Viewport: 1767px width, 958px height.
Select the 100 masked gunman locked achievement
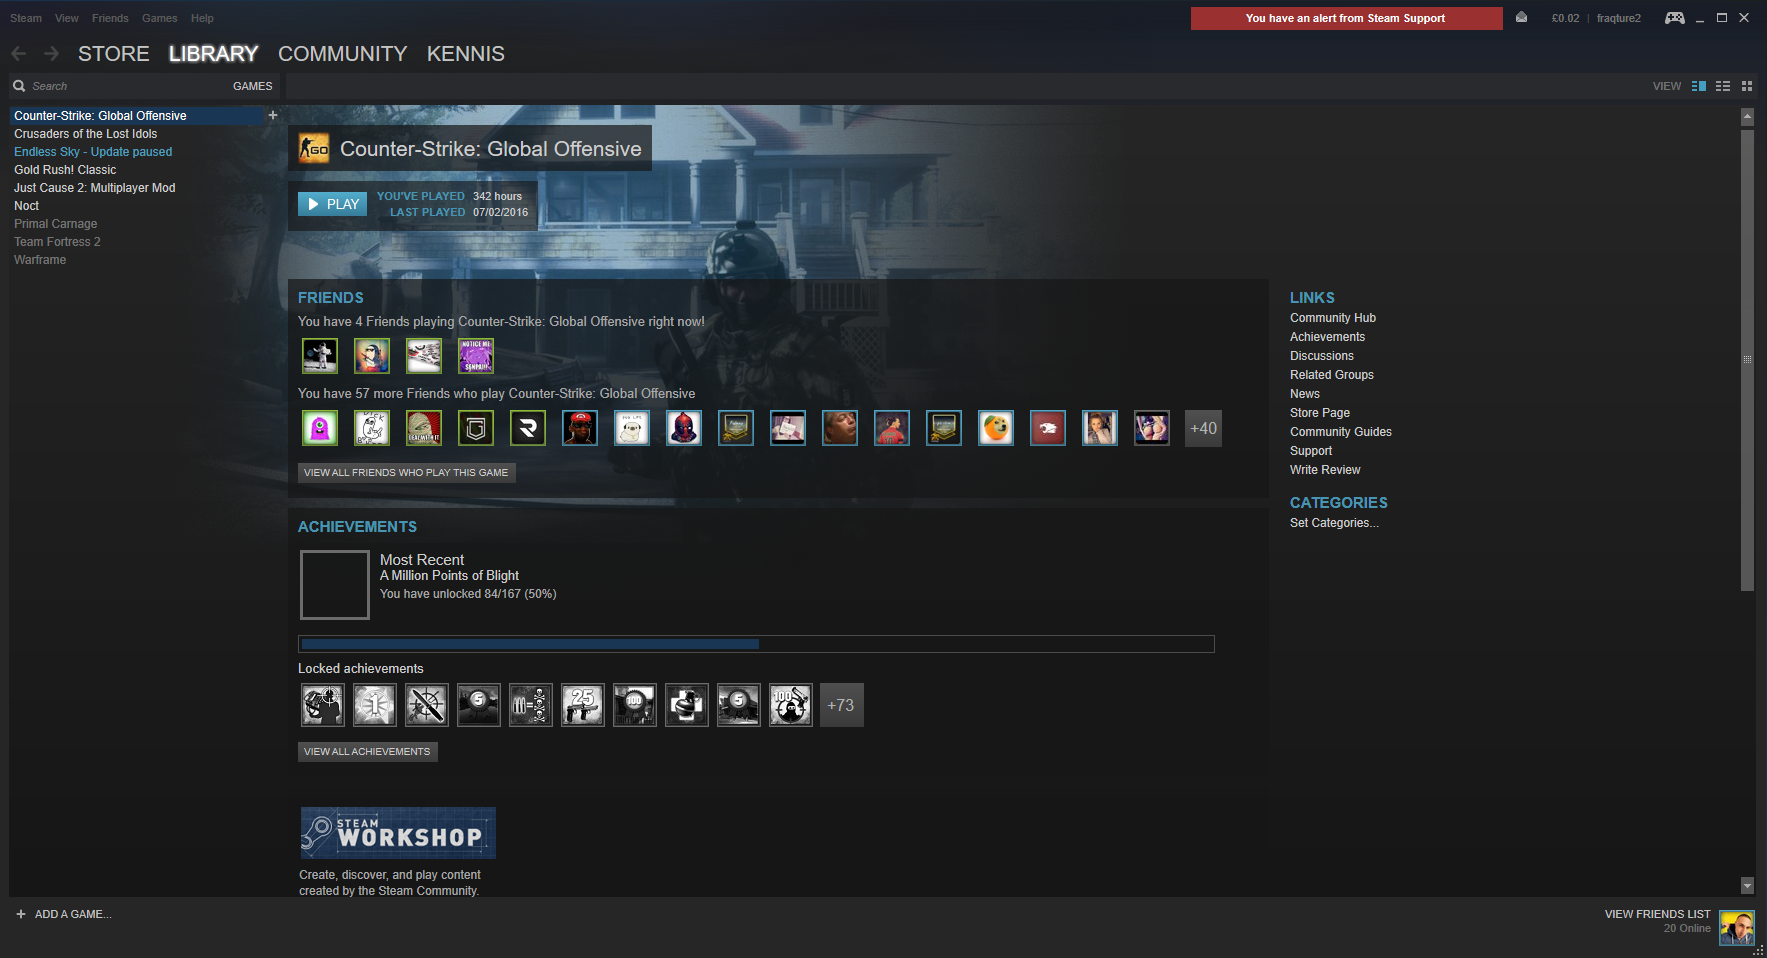click(791, 705)
